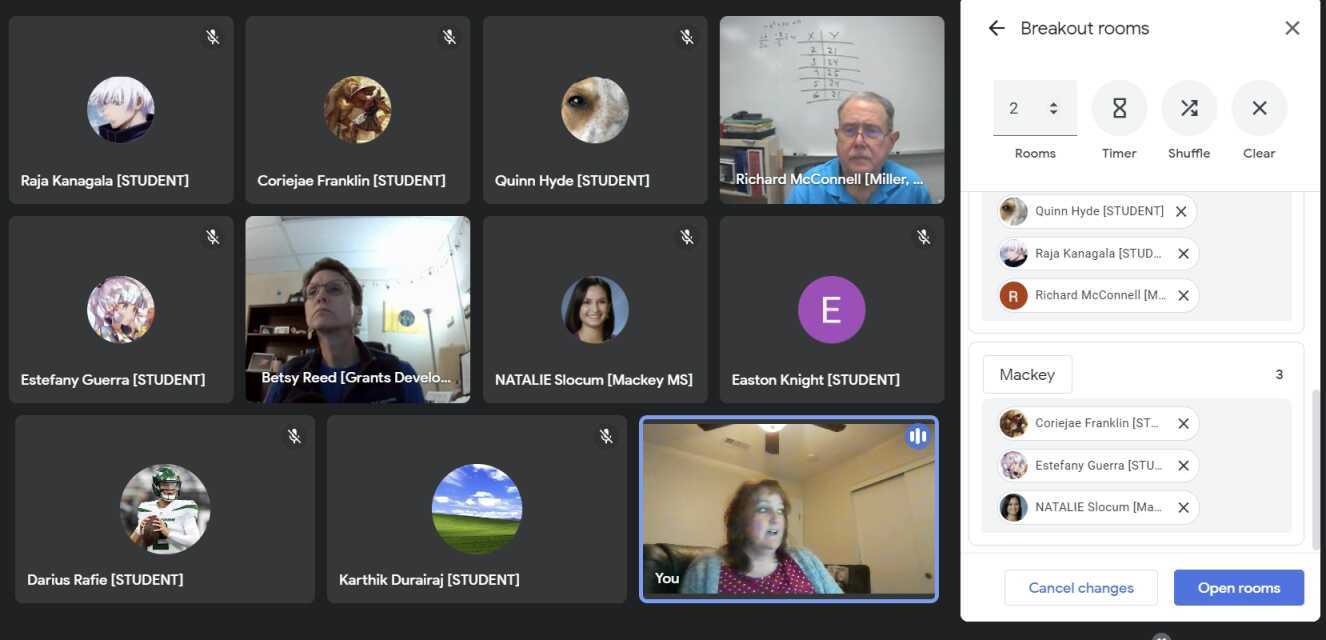Select Betsy Reed's video tile
1326x640 pixels.
358,309
